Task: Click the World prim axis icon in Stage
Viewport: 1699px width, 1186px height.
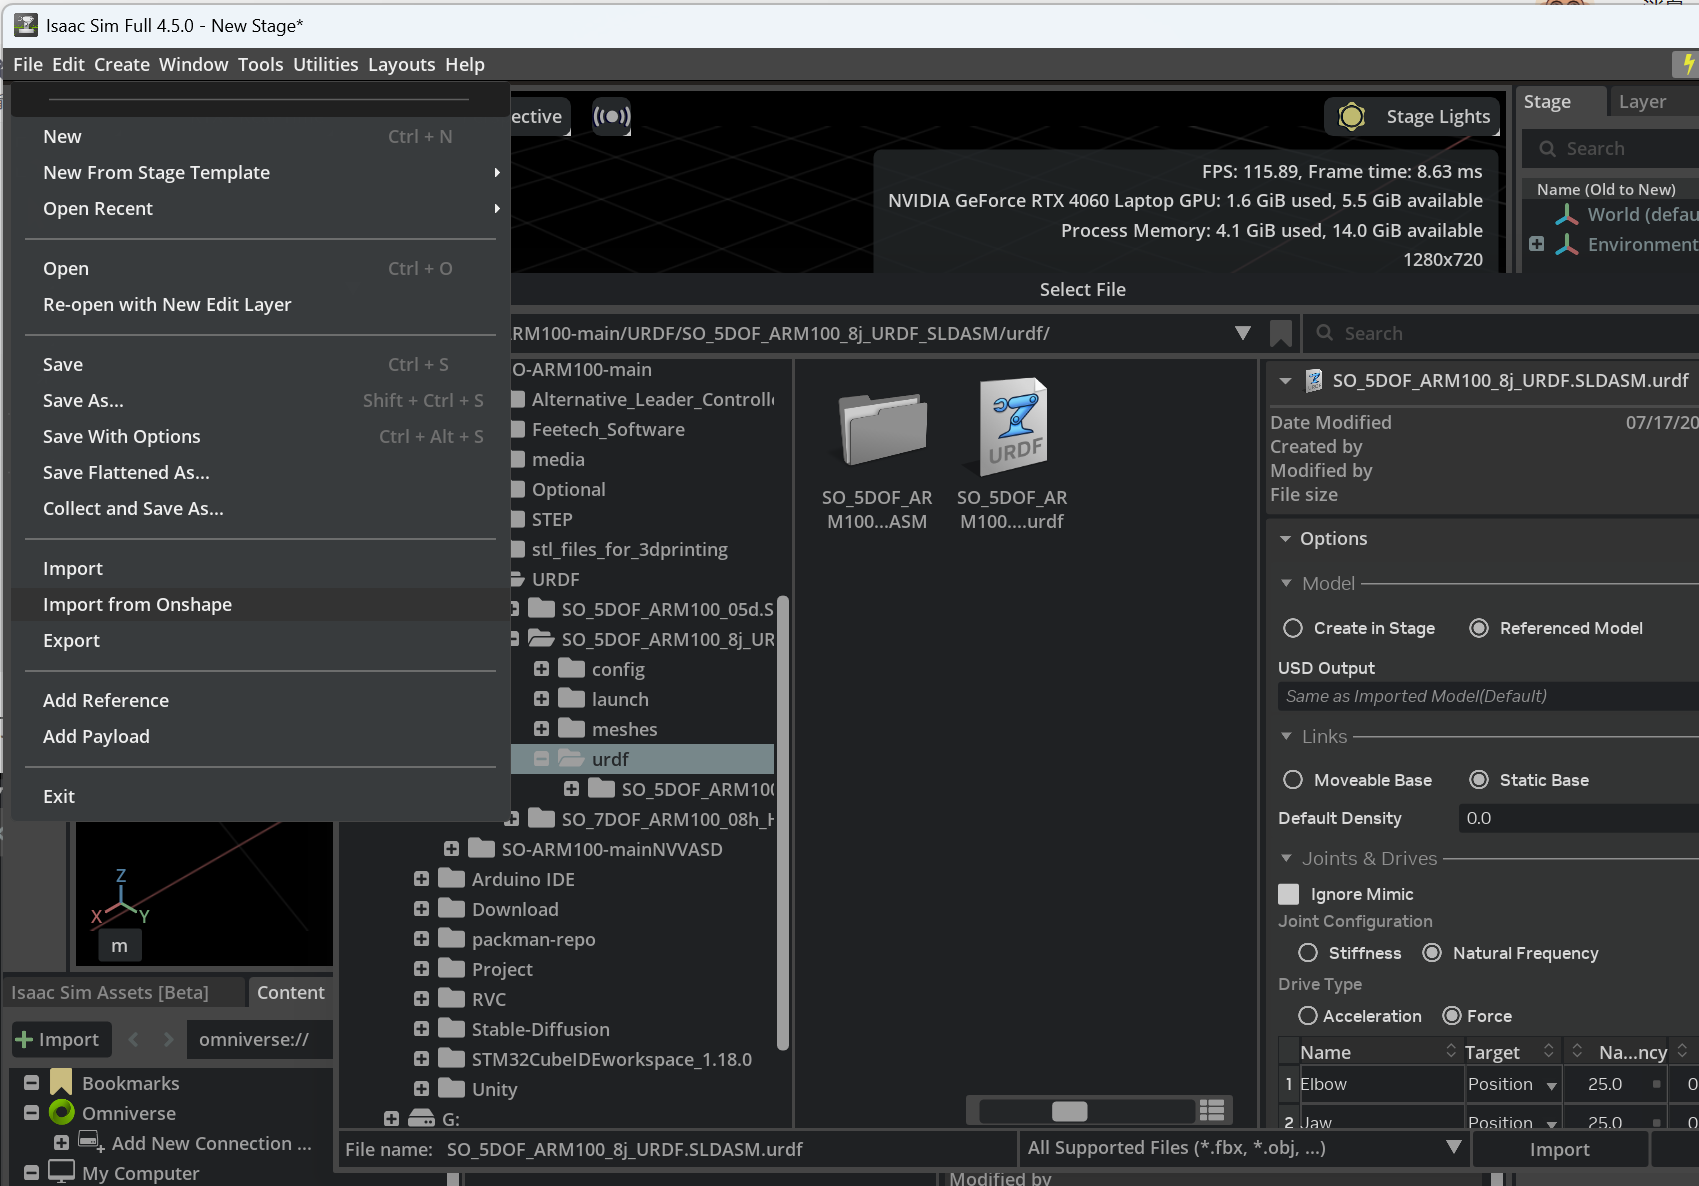Action: tap(1567, 215)
